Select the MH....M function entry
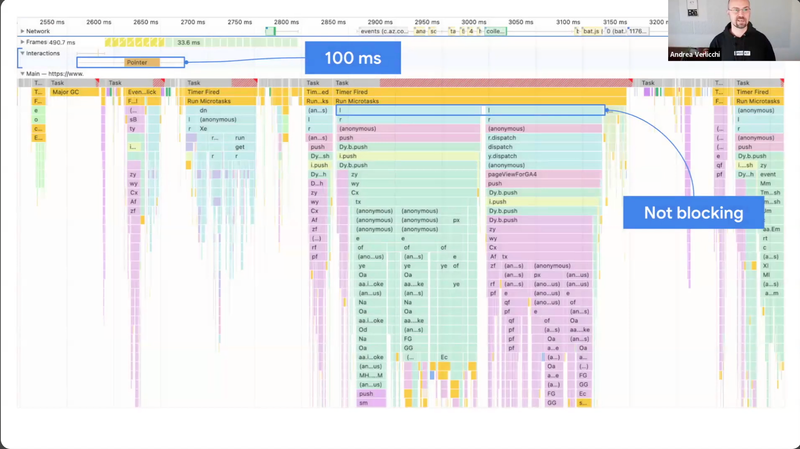Viewport: 800px width, 449px height. point(371,376)
